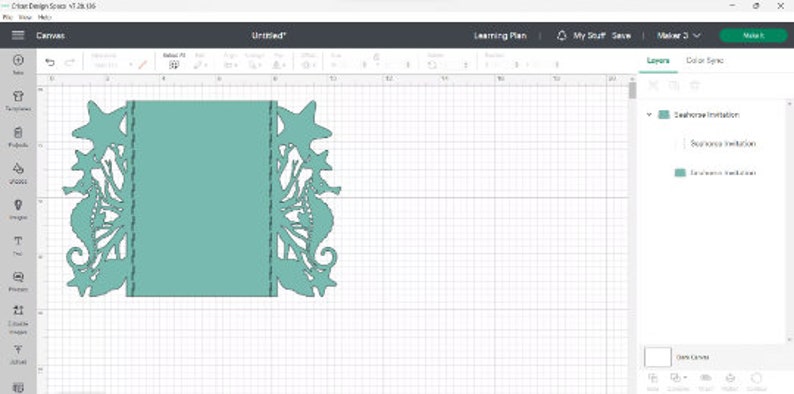The width and height of the screenshot is (794, 394).
Task: Click the Delete trash icon in Layers panel
Action: click(695, 85)
